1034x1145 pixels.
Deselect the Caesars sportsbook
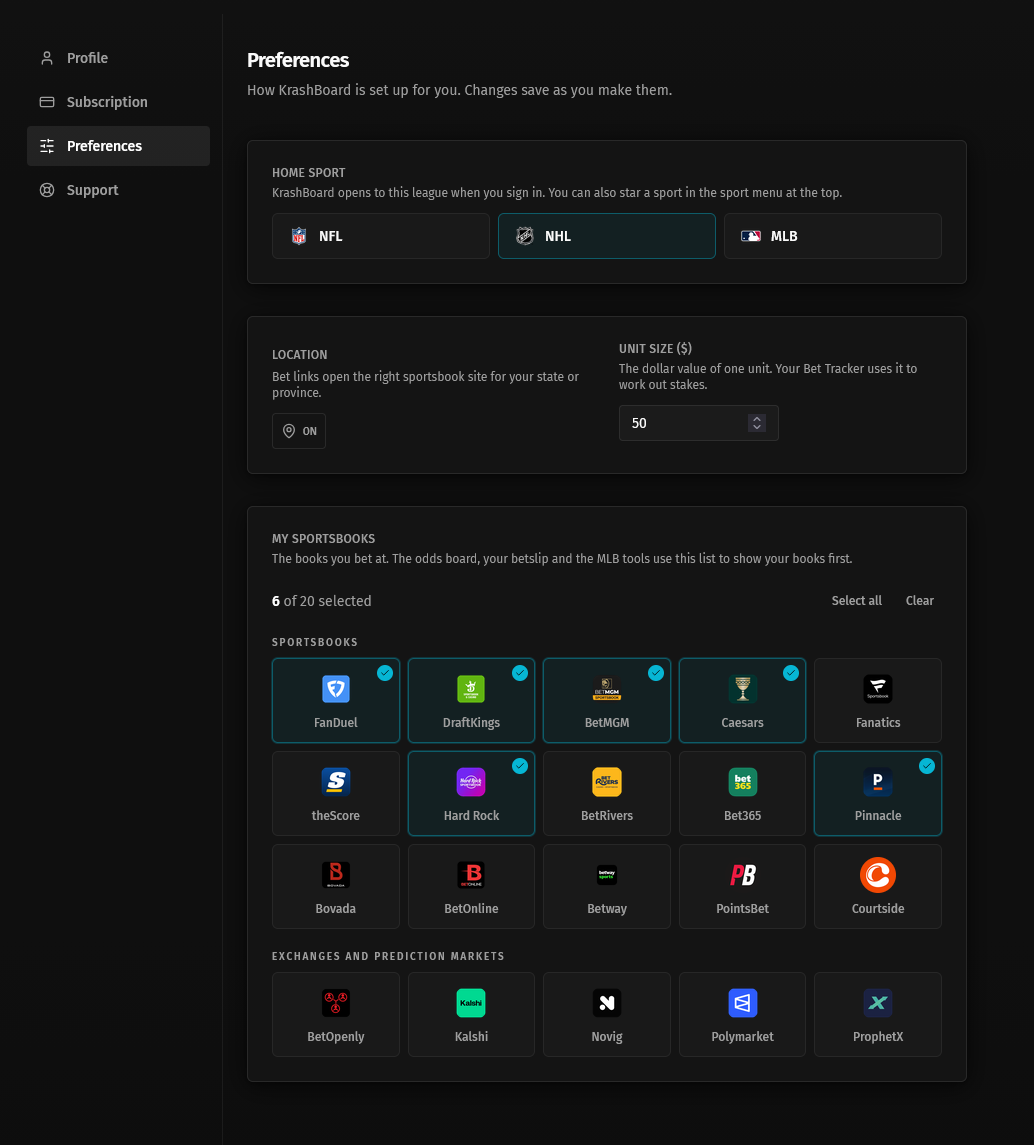pyautogui.click(x=742, y=700)
